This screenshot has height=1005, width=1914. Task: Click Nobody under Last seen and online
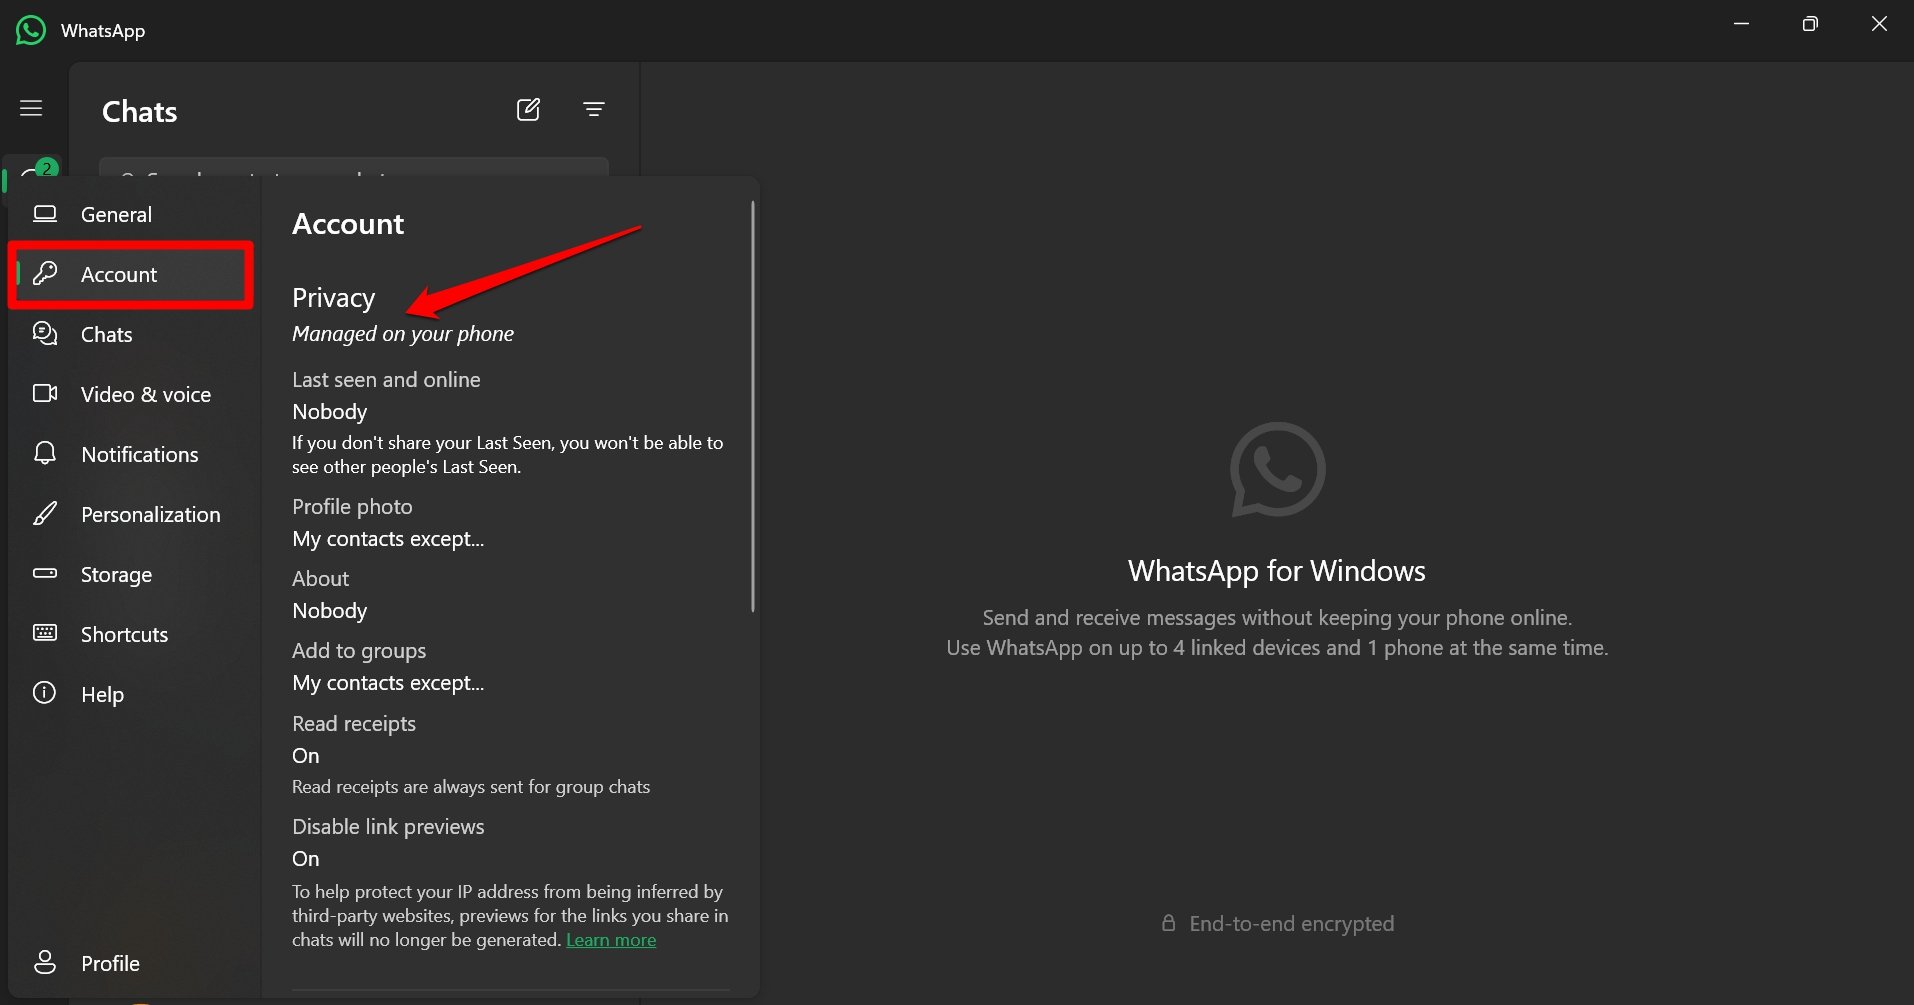coord(329,412)
